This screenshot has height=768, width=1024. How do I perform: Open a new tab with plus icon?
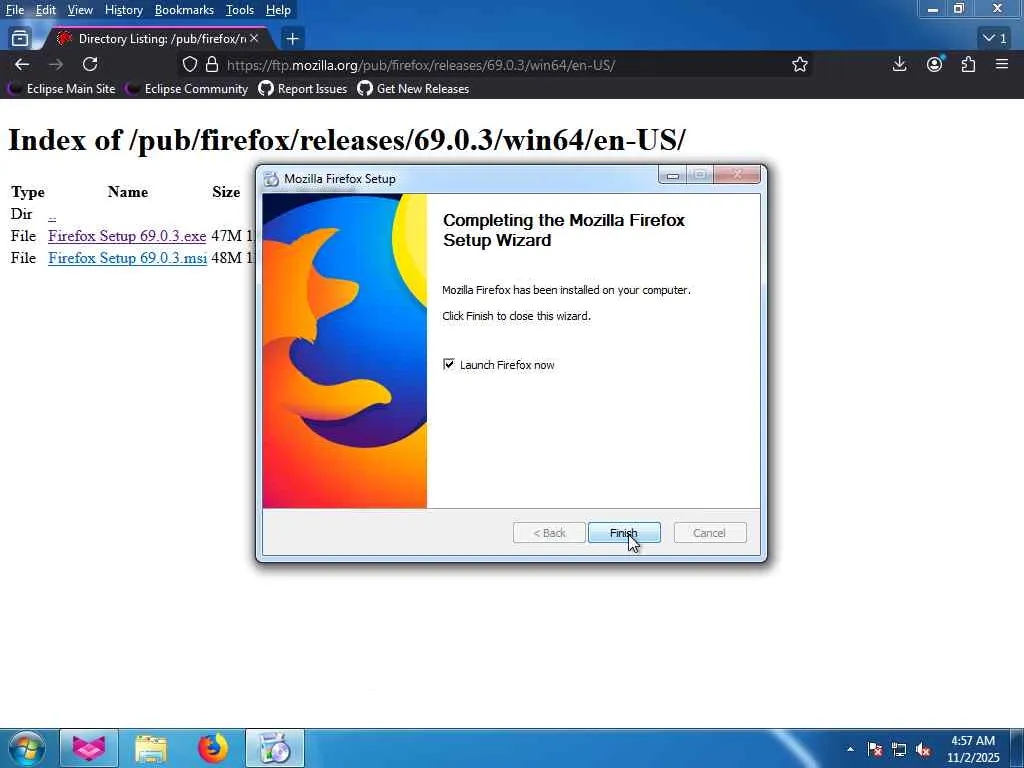292,39
